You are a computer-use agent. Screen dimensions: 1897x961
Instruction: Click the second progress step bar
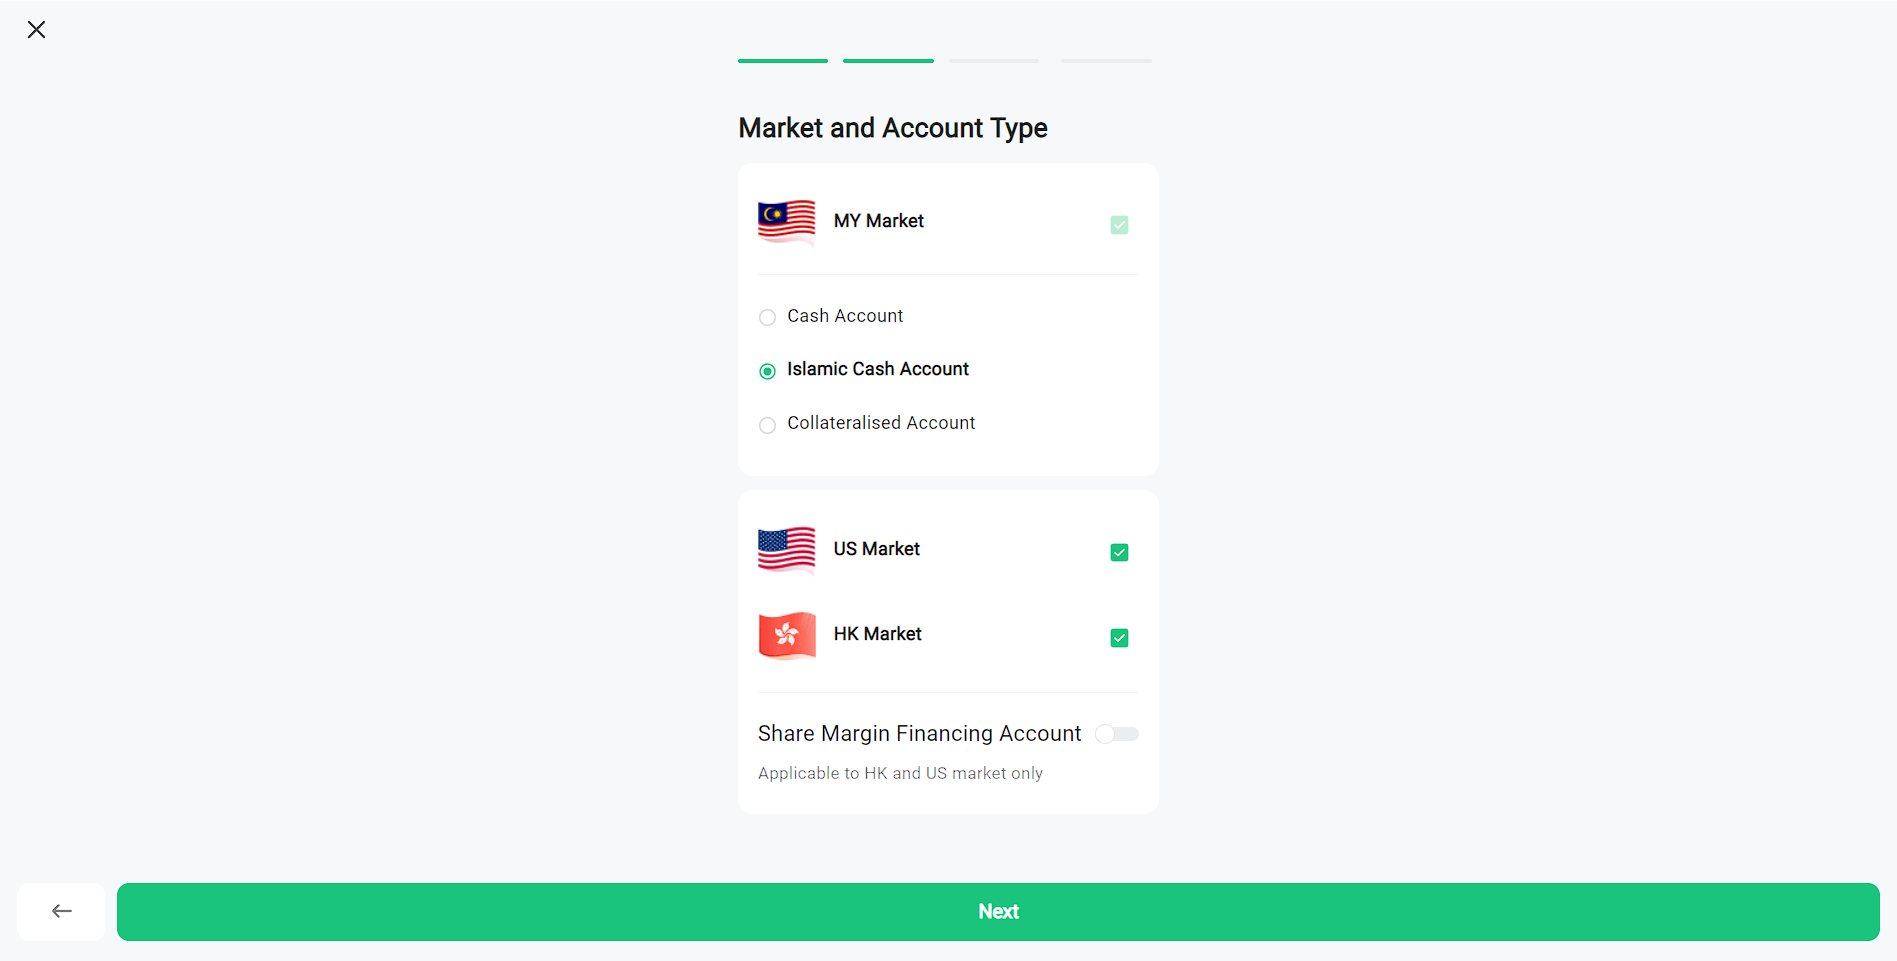point(888,61)
